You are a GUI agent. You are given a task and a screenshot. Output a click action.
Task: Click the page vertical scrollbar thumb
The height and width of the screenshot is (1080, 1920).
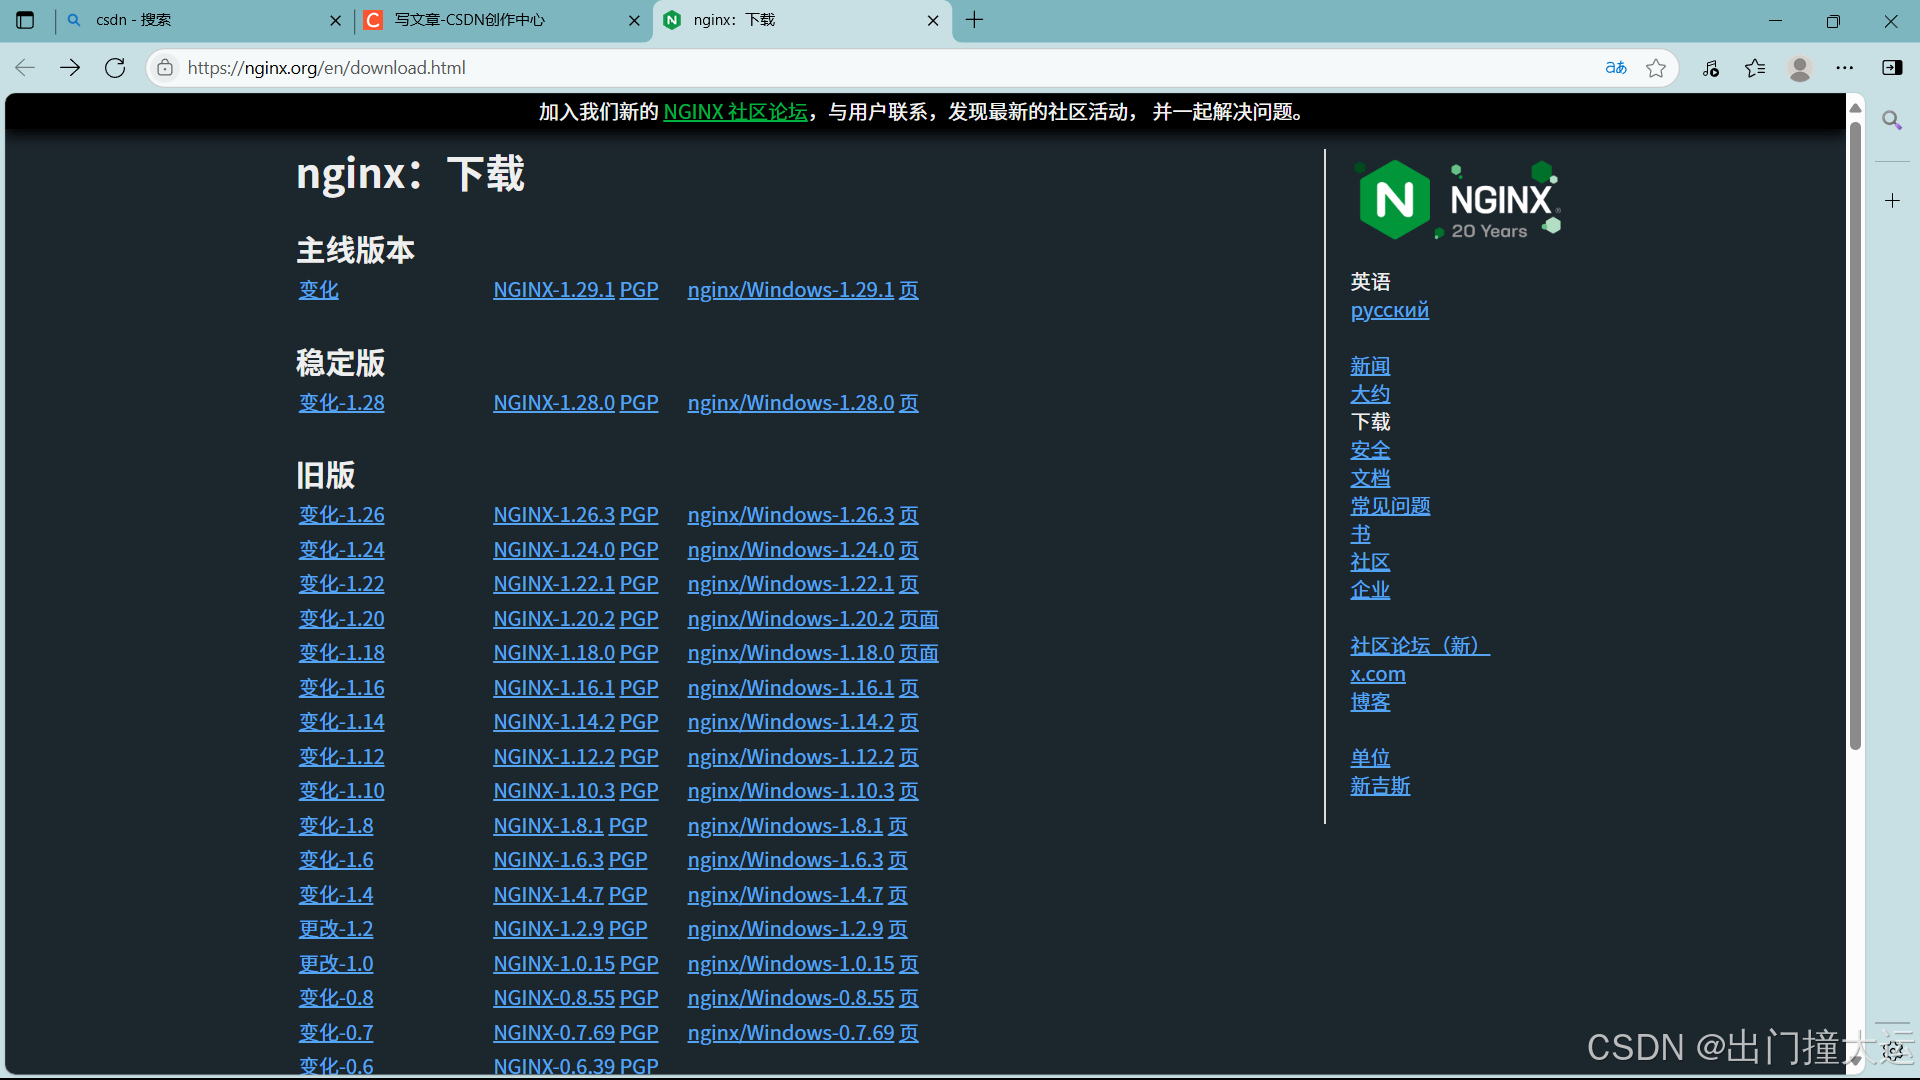[x=1855, y=435]
